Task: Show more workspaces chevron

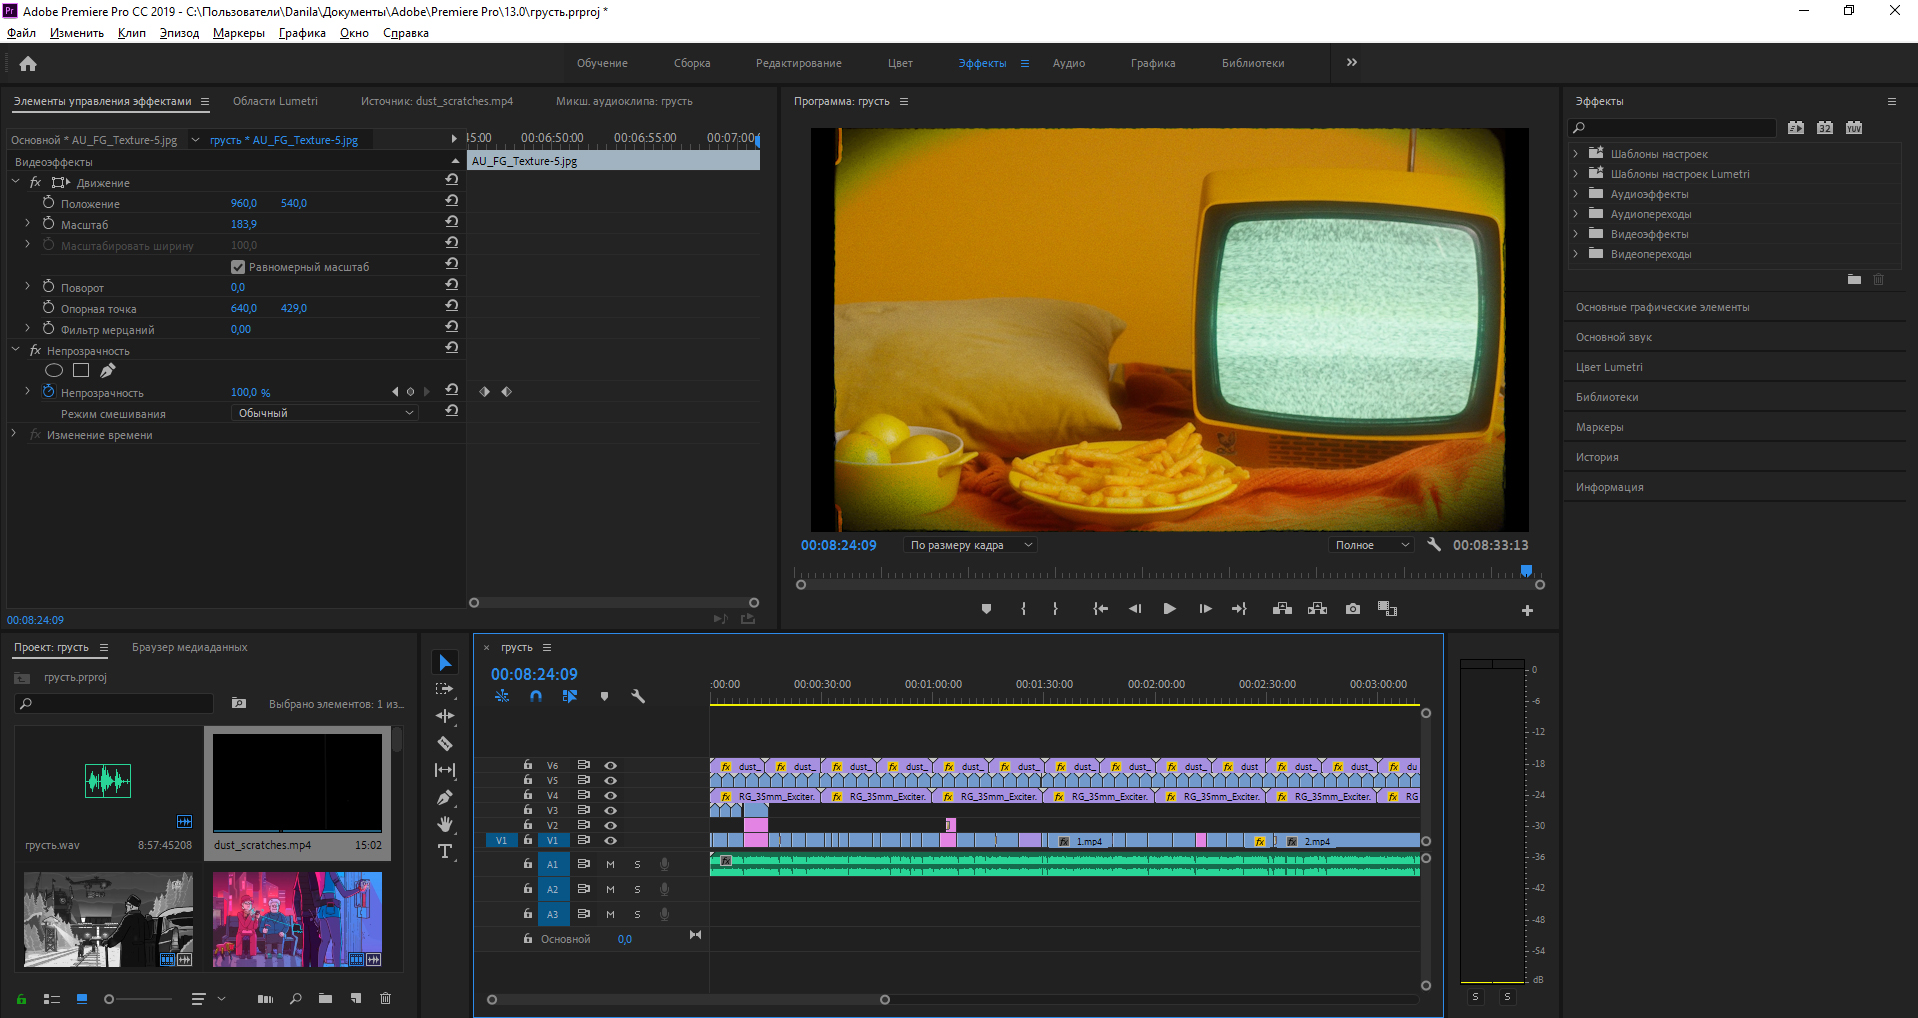Action: click(1352, 63)
